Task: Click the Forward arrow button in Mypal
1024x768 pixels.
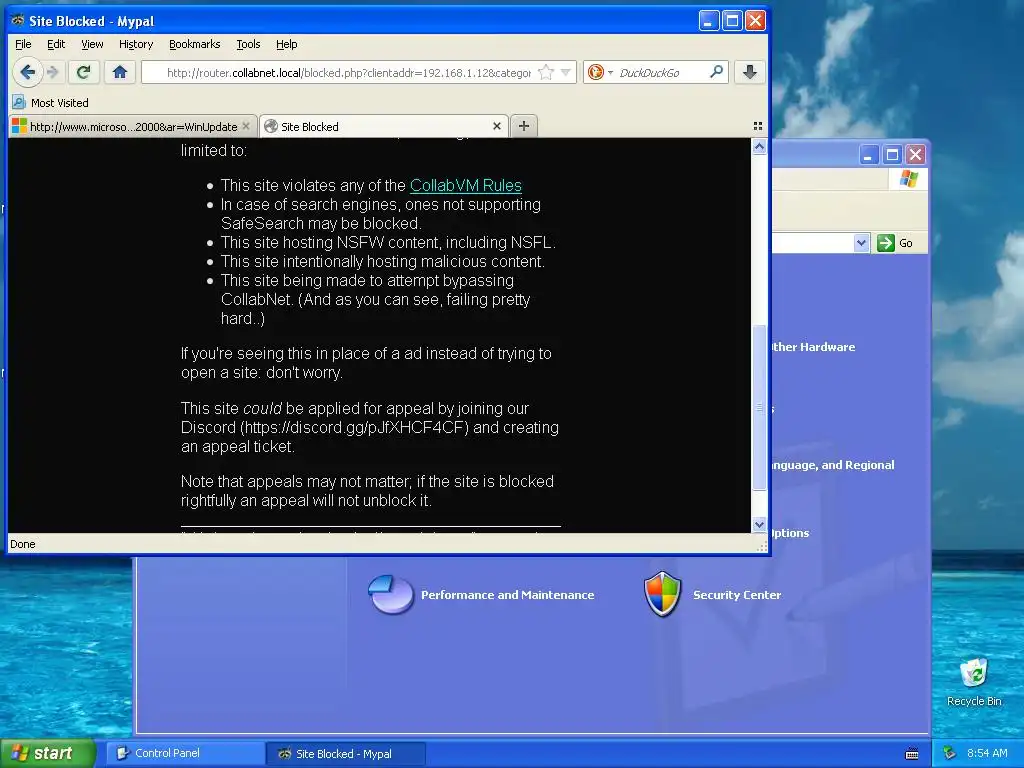Action: pos(54,72)
